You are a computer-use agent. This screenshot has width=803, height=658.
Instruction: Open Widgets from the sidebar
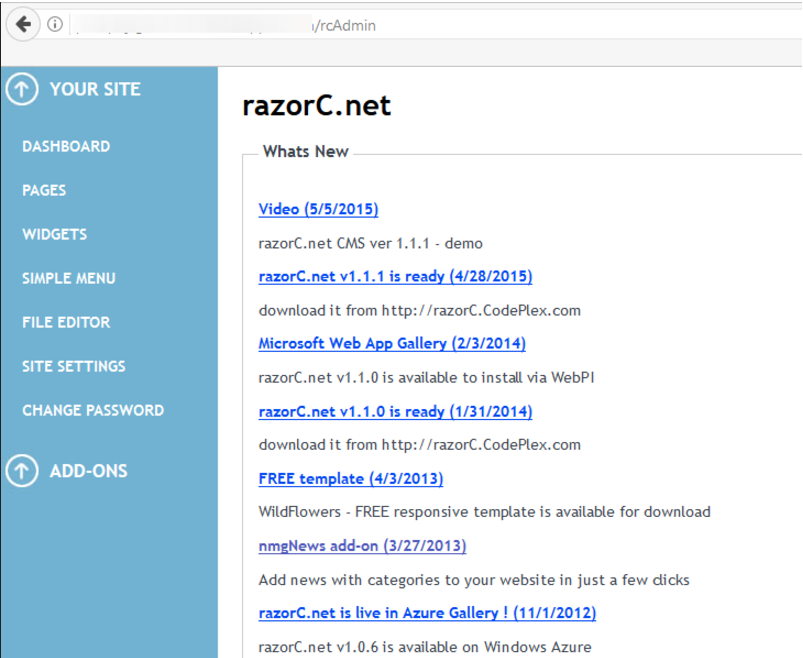[55, 235]
